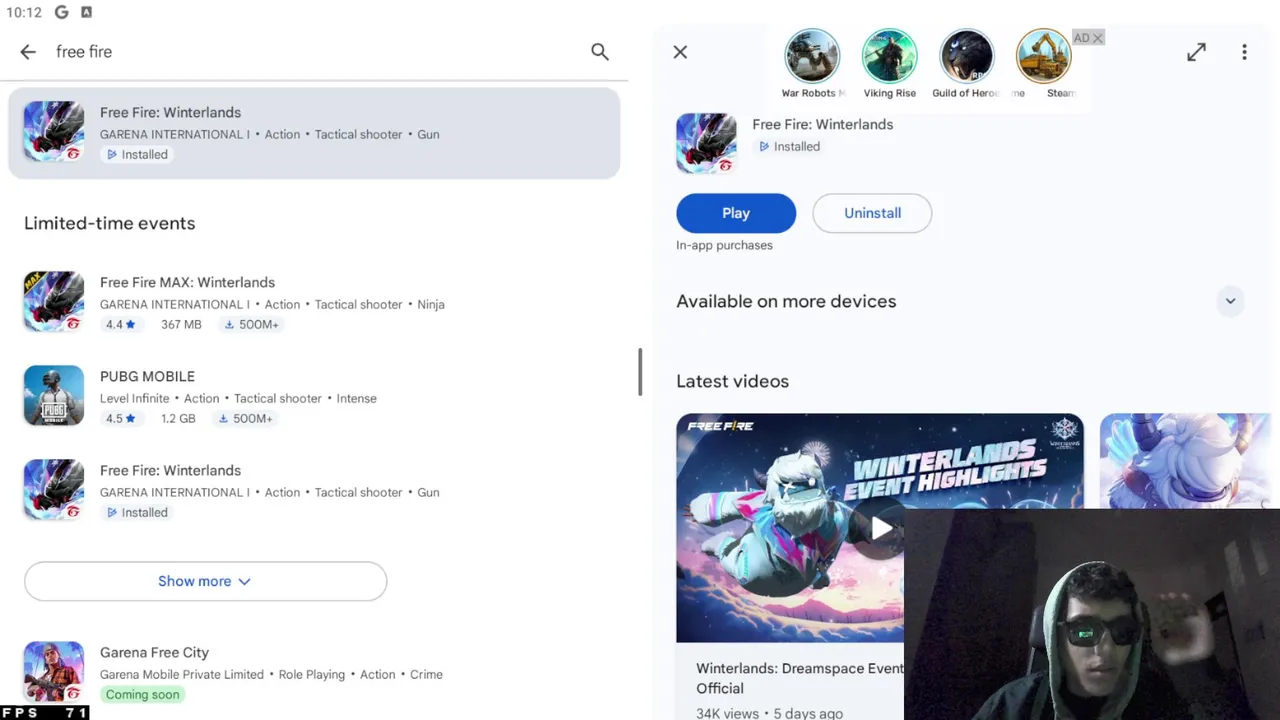Open the three-dot more options menu
Screen dimensions: 1280x720
1244,52
